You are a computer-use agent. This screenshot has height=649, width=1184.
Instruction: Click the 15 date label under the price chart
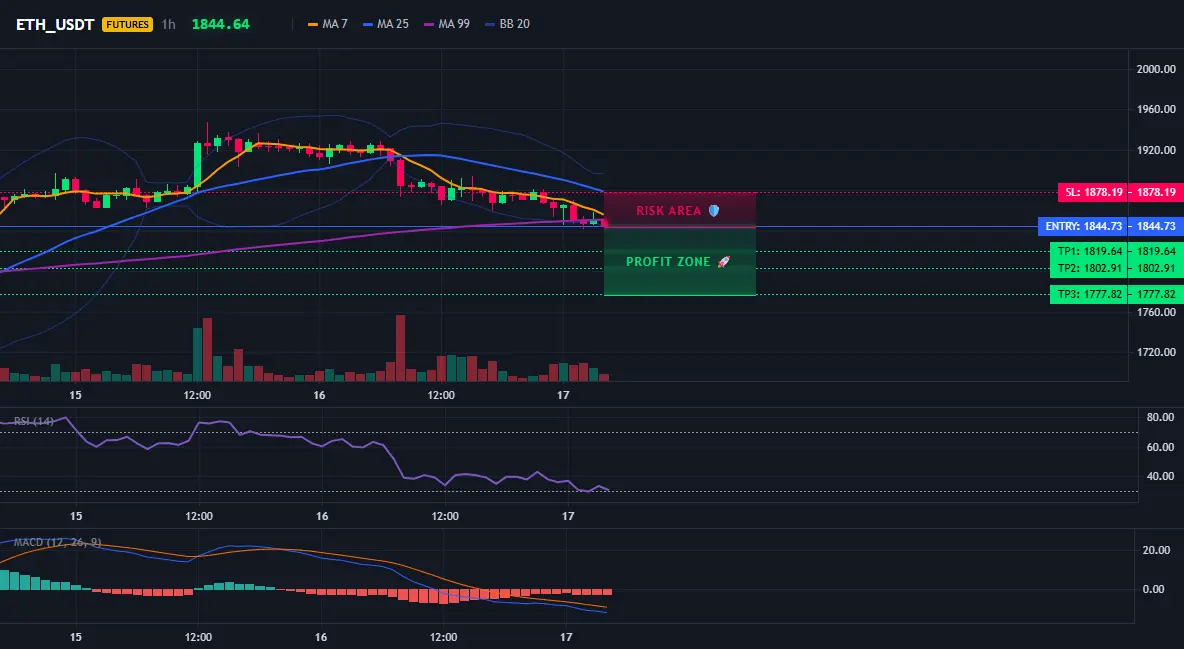tap(76, 395)
